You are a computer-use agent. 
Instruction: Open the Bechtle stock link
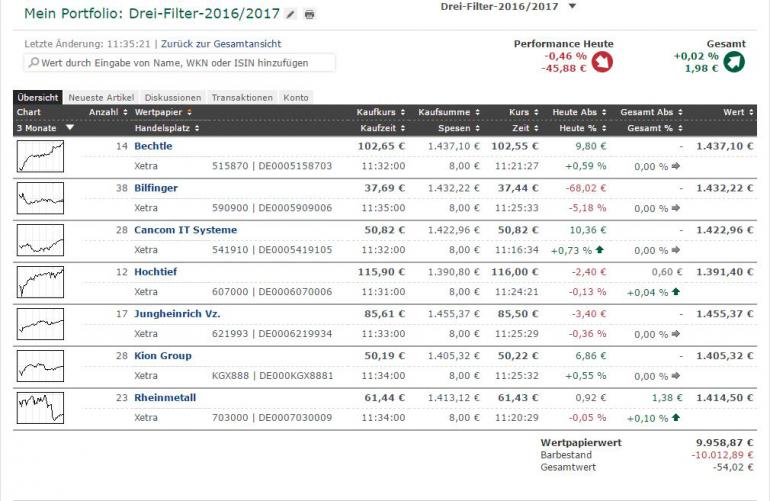click(153, 146)
